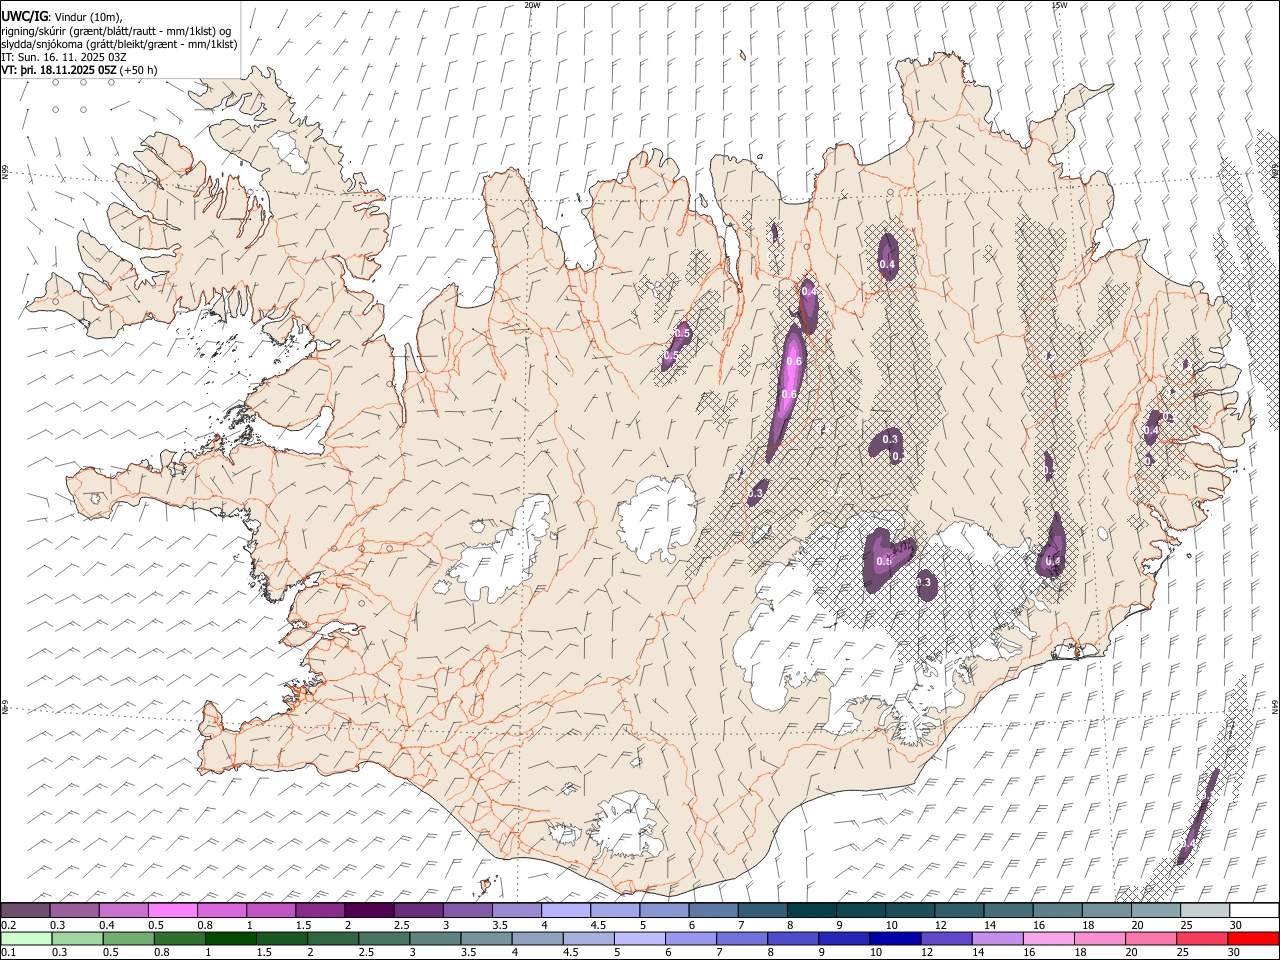Click the 'VT: þri. 18.11.2025 05Z' valid time
The image size is (1280, 960).
click(59, 70)
